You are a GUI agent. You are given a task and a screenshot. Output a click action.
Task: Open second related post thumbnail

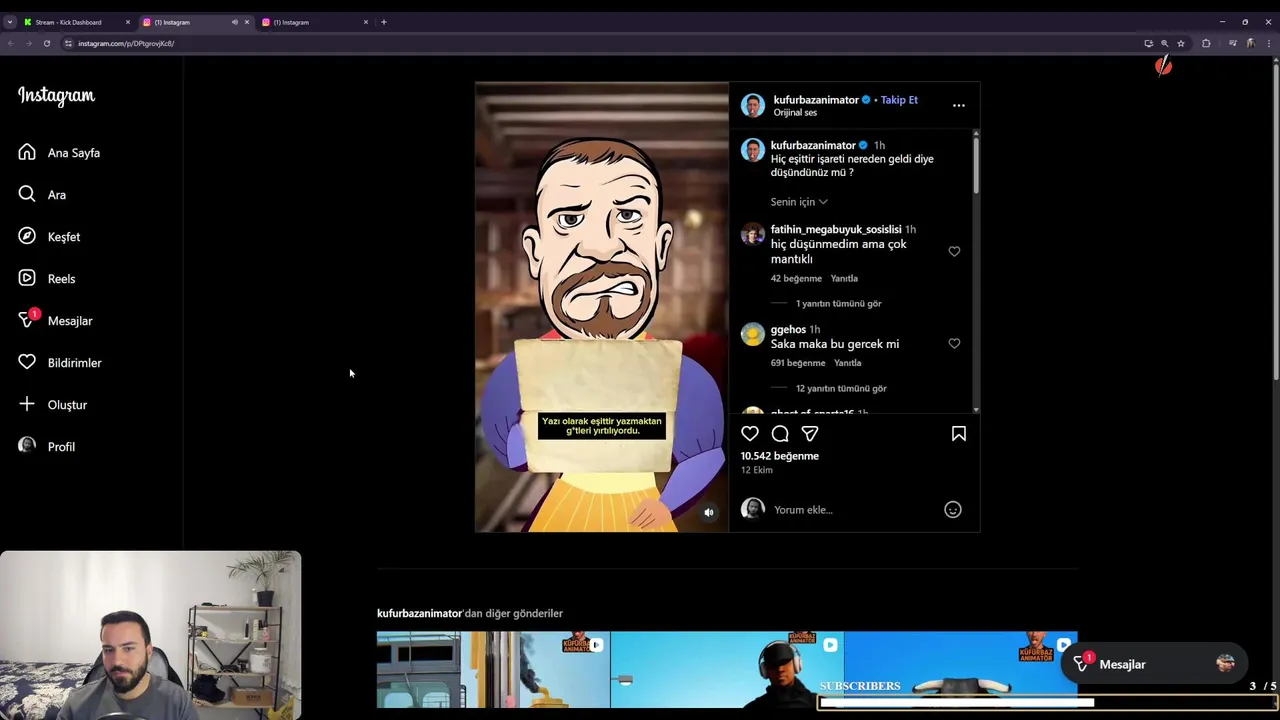[727, 669]
